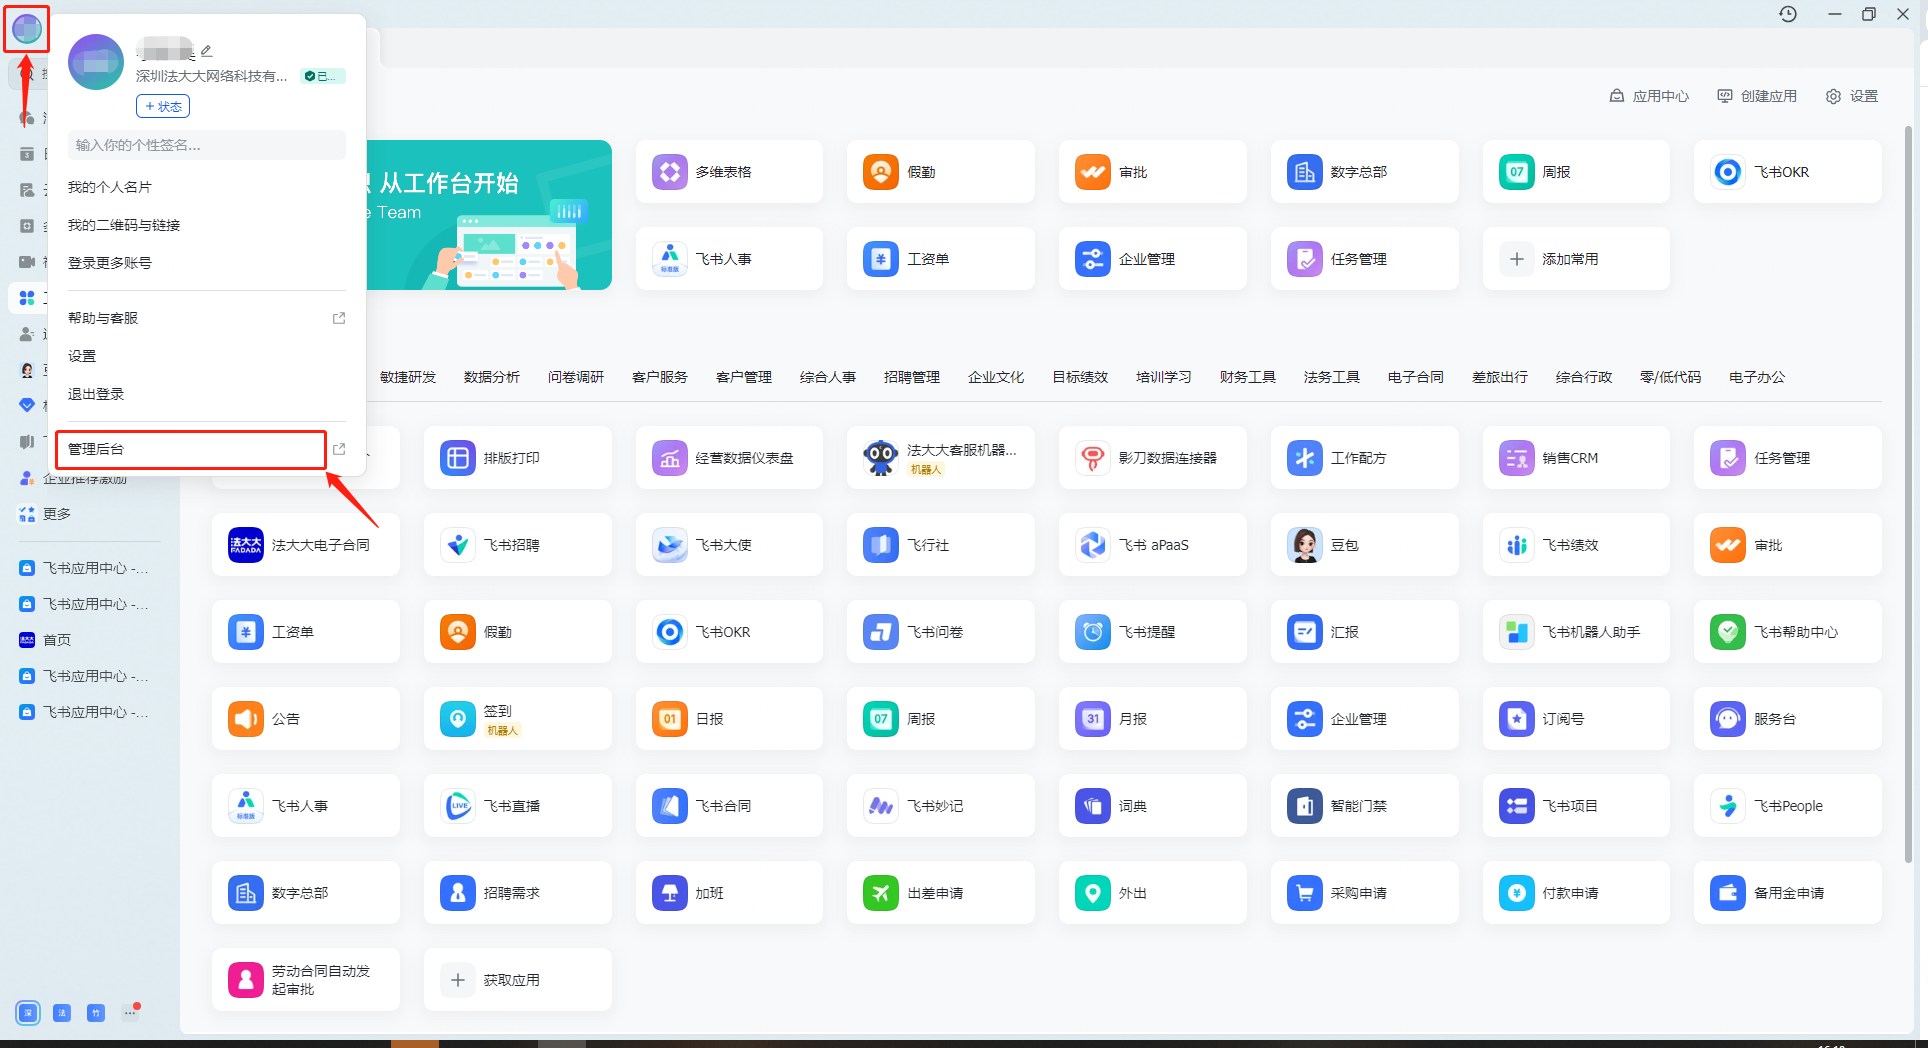1928x1048 pixels.
Task: Open the 劳动合同自动发起审批 app
Action: (x=305, y=980)
